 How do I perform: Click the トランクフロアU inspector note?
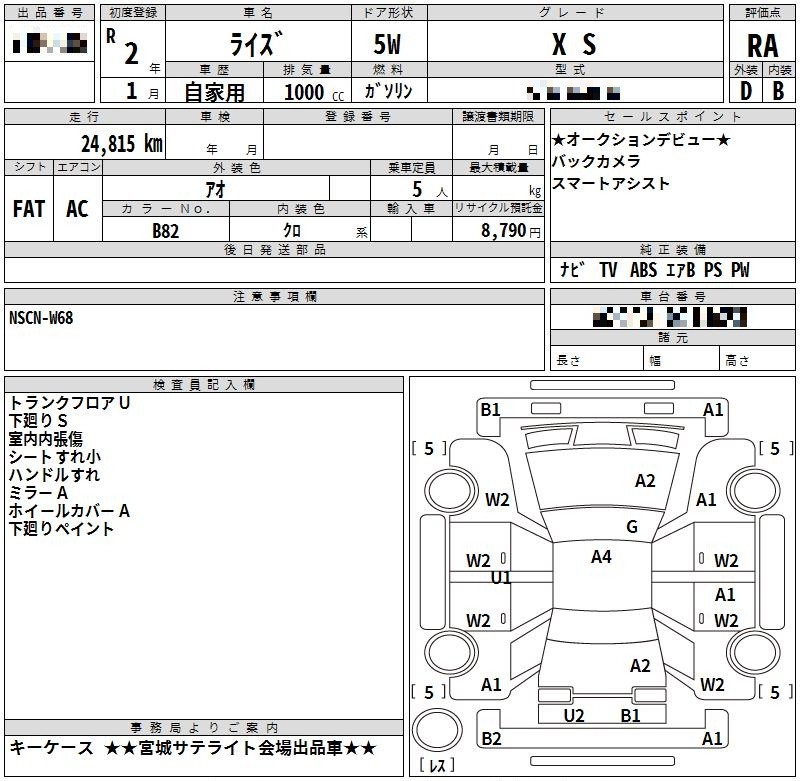pos(69,403)
